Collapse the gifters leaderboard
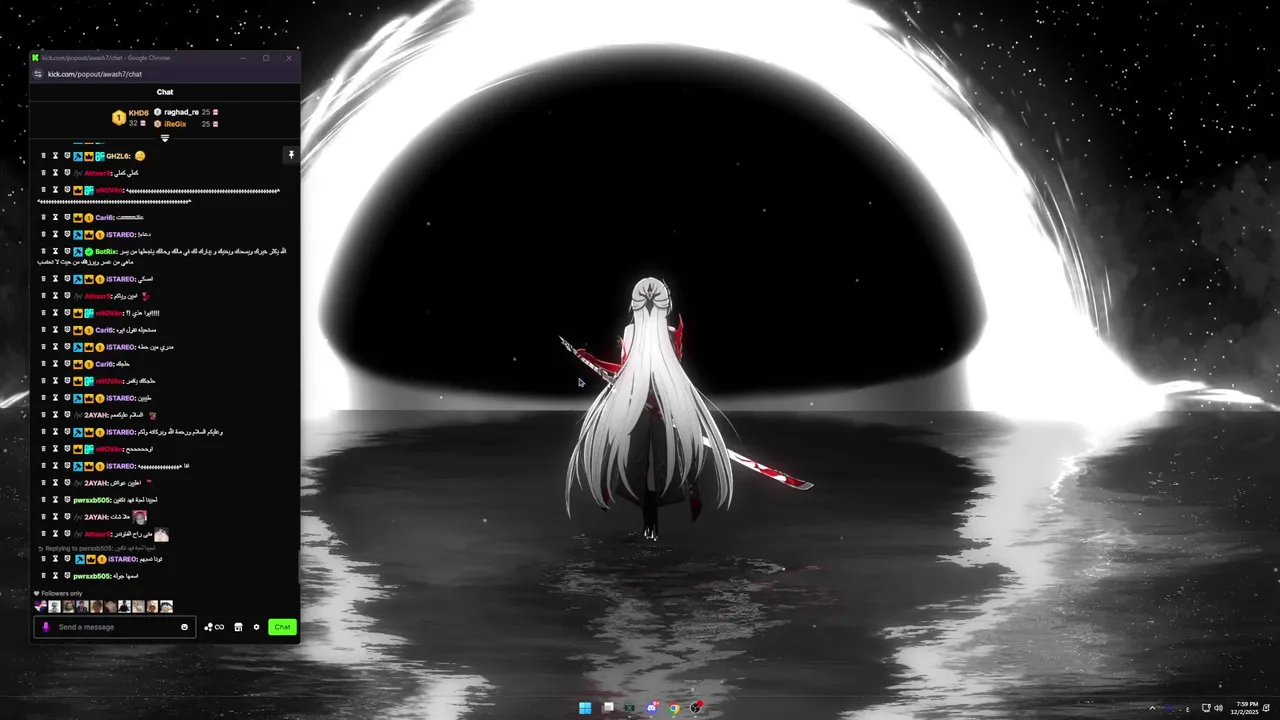 click(165, 138)
